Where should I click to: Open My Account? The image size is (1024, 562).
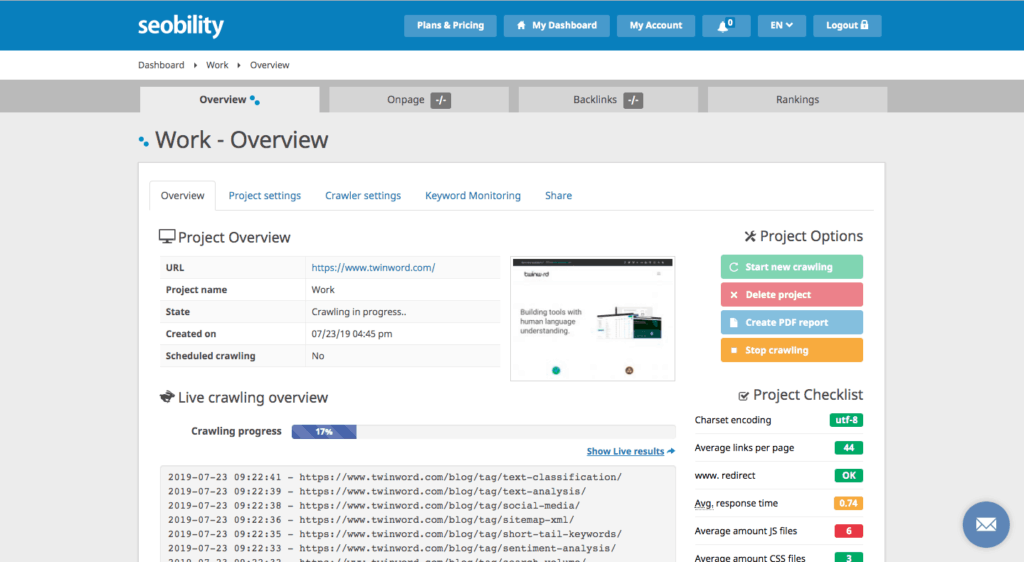tap(656, 25)
